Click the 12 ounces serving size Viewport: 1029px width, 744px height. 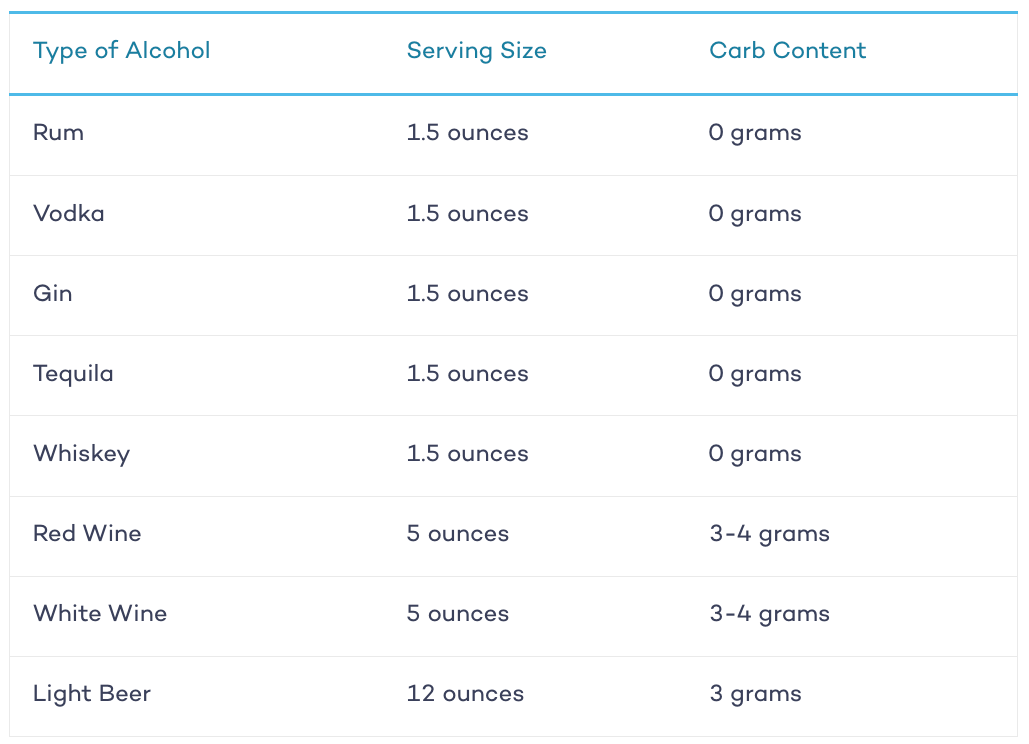click(x=465, y=693)
